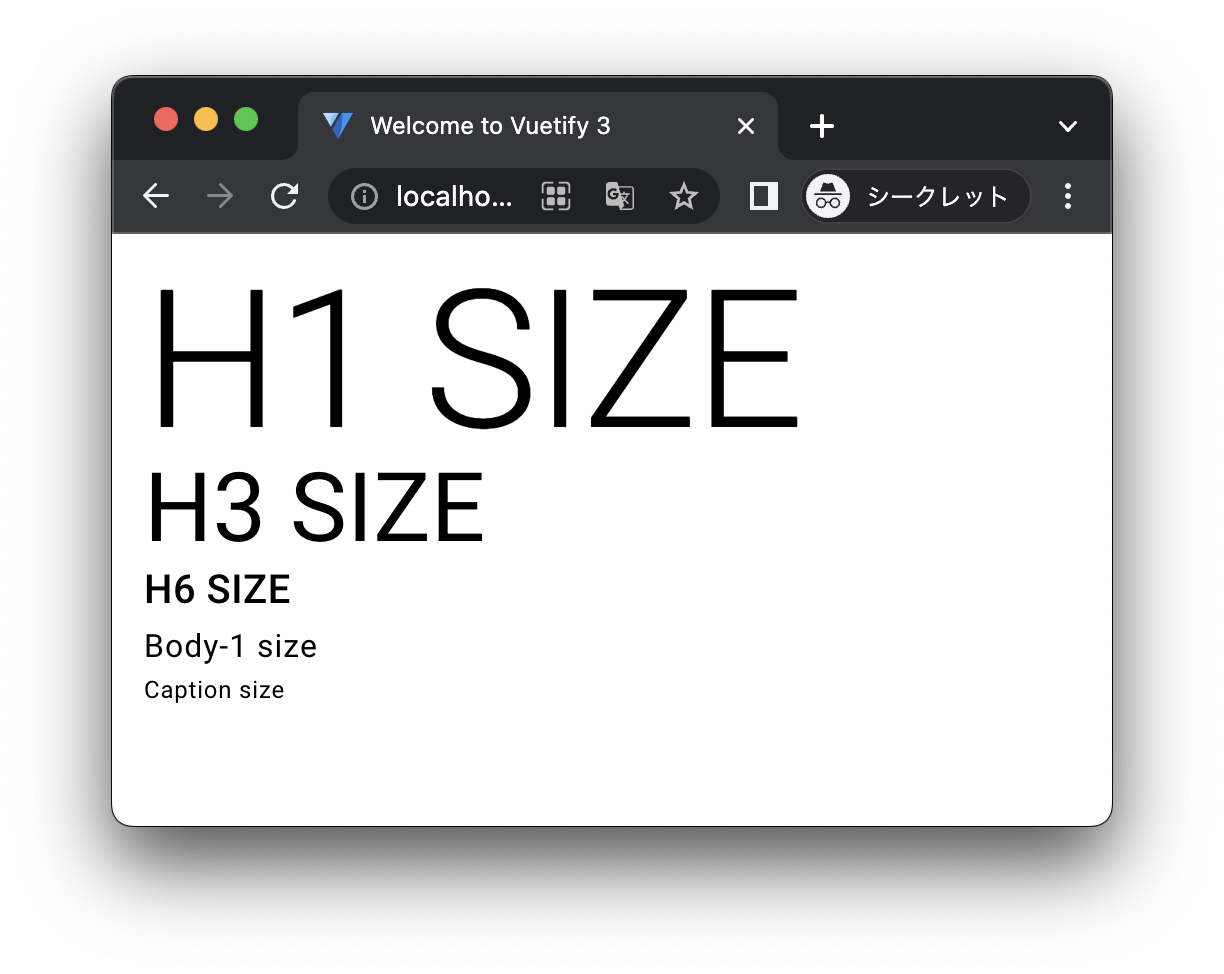Click the Vuetify favicon in the tab
The image size is (1224, 974).
point(338,126)
